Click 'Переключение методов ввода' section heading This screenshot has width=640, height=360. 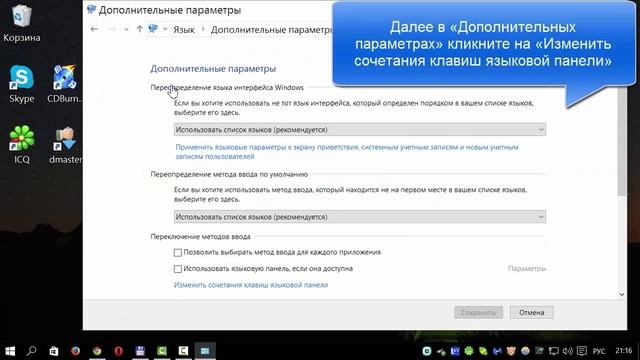tap(200, 237)
